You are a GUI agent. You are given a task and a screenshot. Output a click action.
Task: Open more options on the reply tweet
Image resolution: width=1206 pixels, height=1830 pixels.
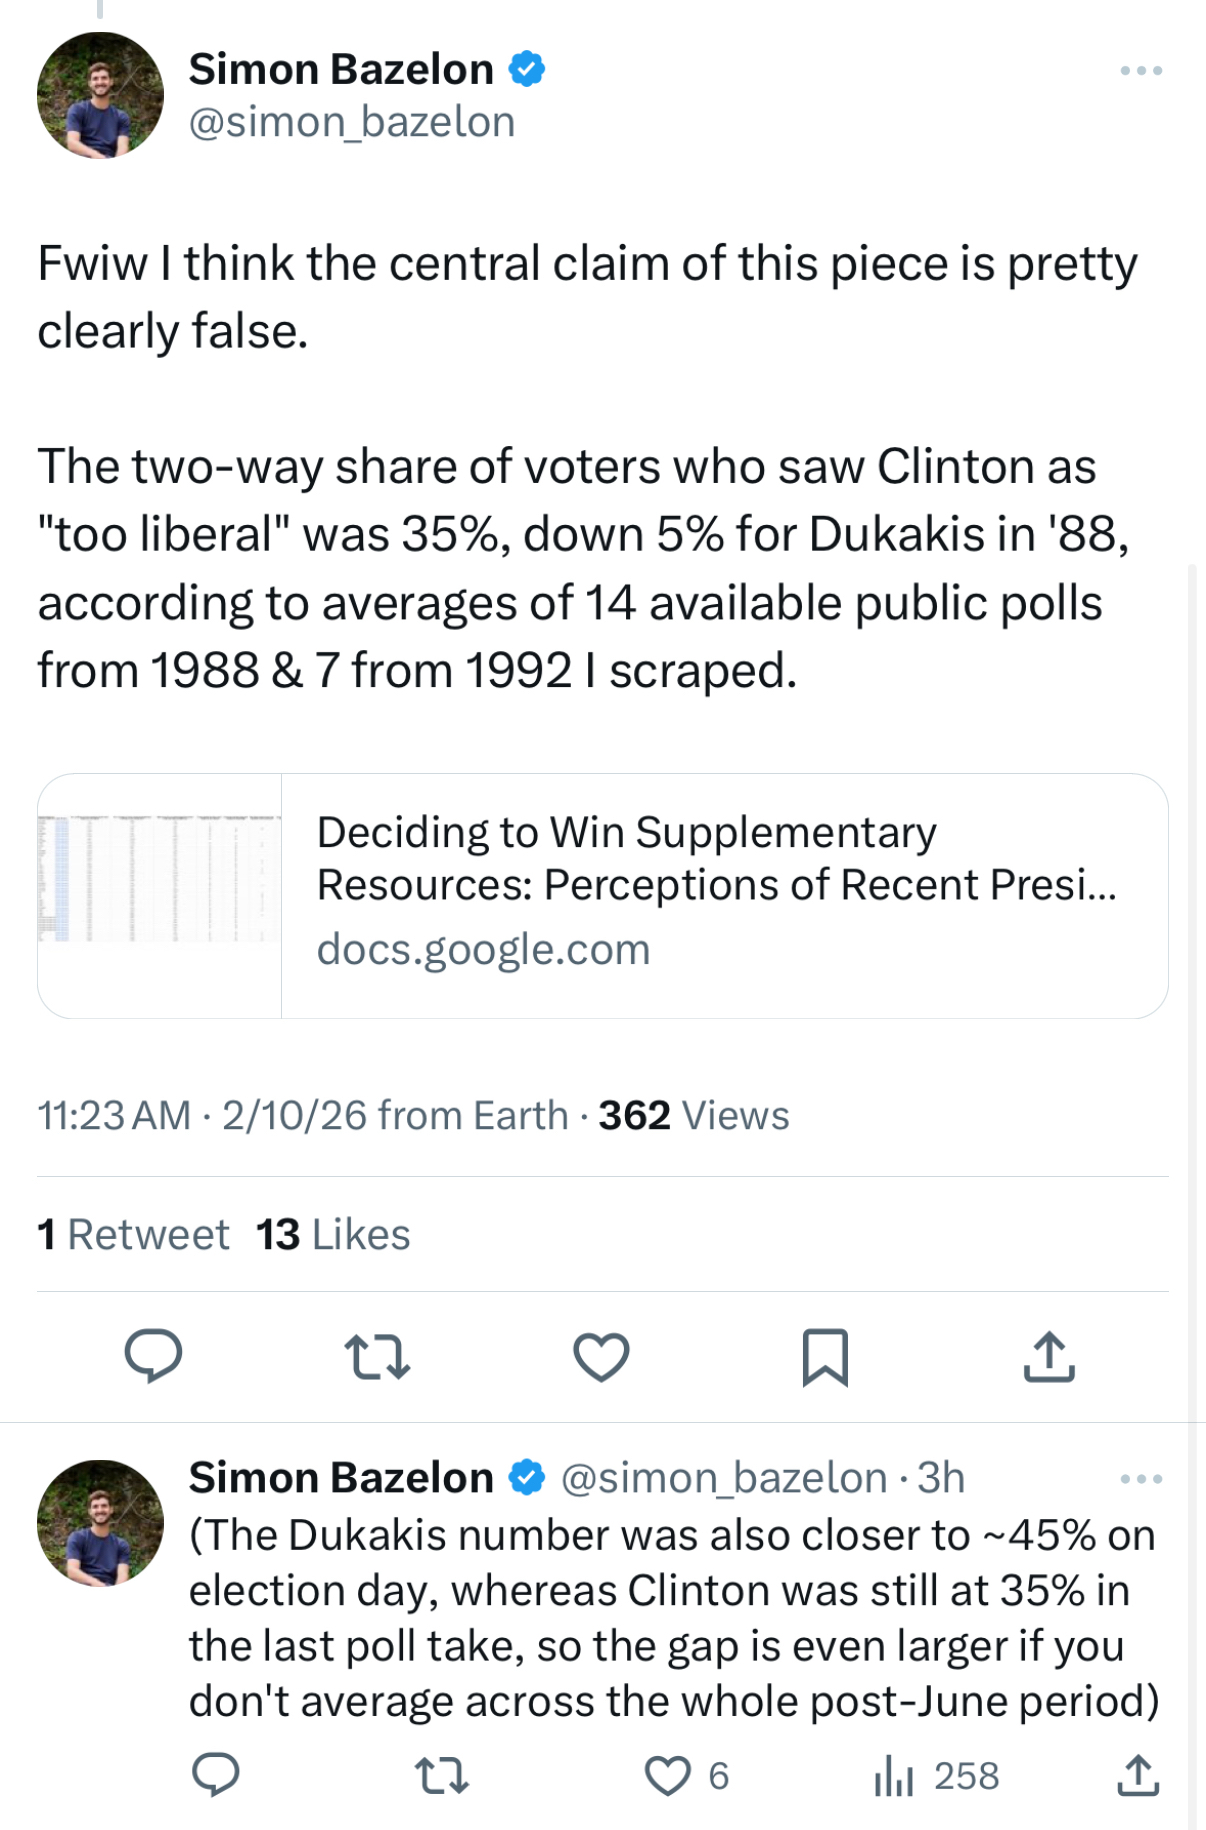1141,1479
